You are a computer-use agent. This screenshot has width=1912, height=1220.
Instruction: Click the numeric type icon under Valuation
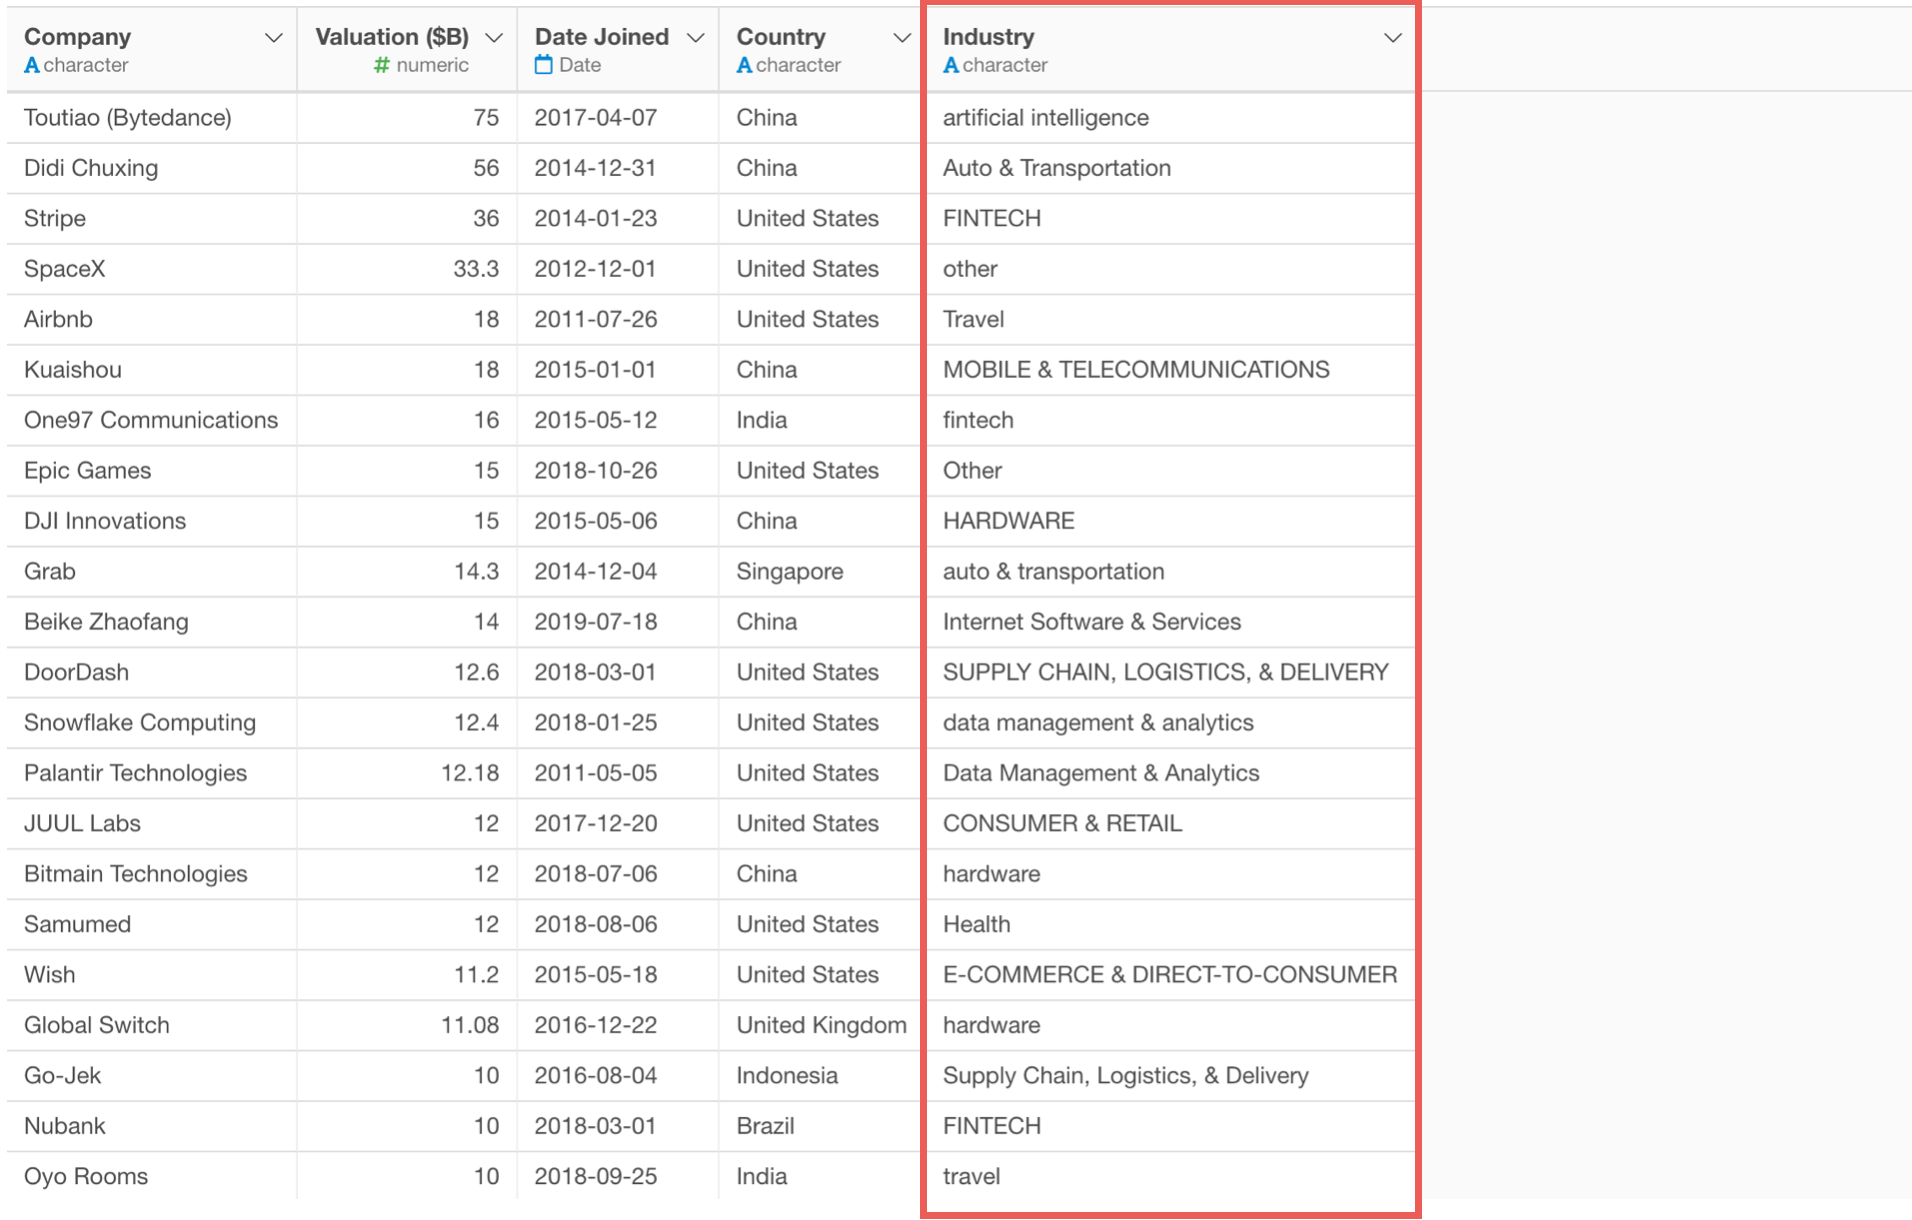[x=381, y=65]
